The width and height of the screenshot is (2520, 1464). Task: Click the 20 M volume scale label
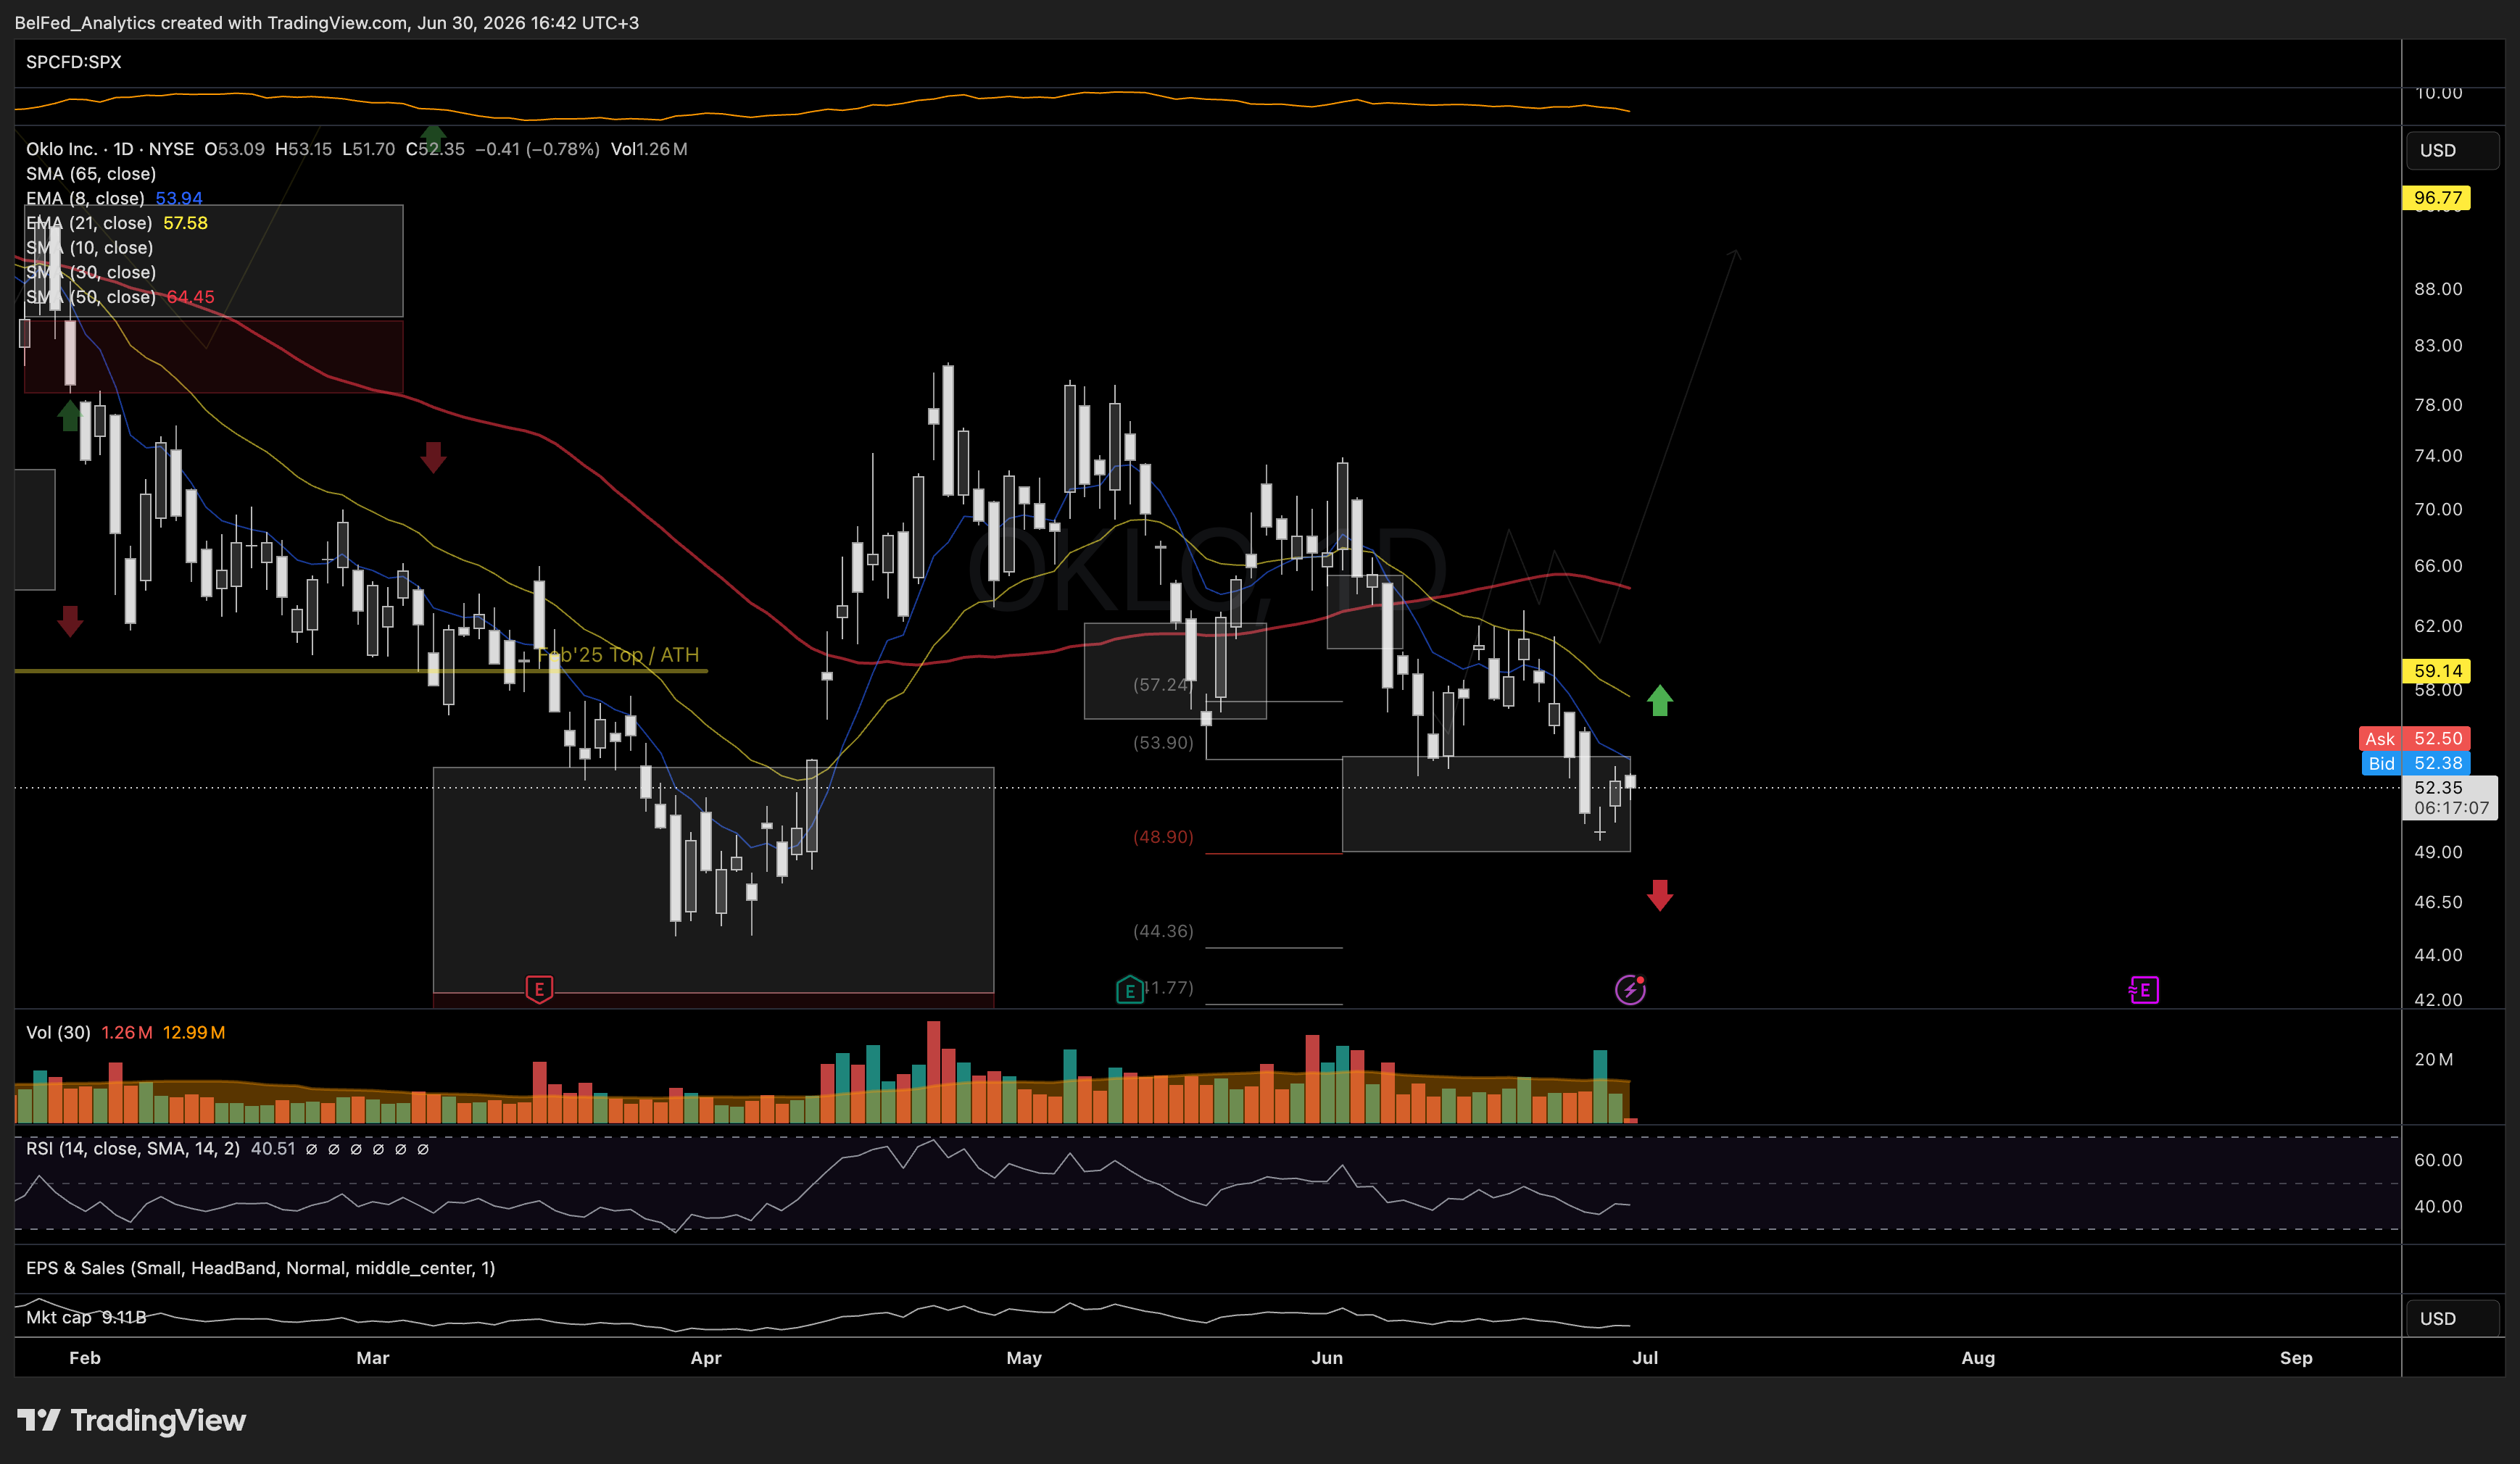pos(2433,1059)
